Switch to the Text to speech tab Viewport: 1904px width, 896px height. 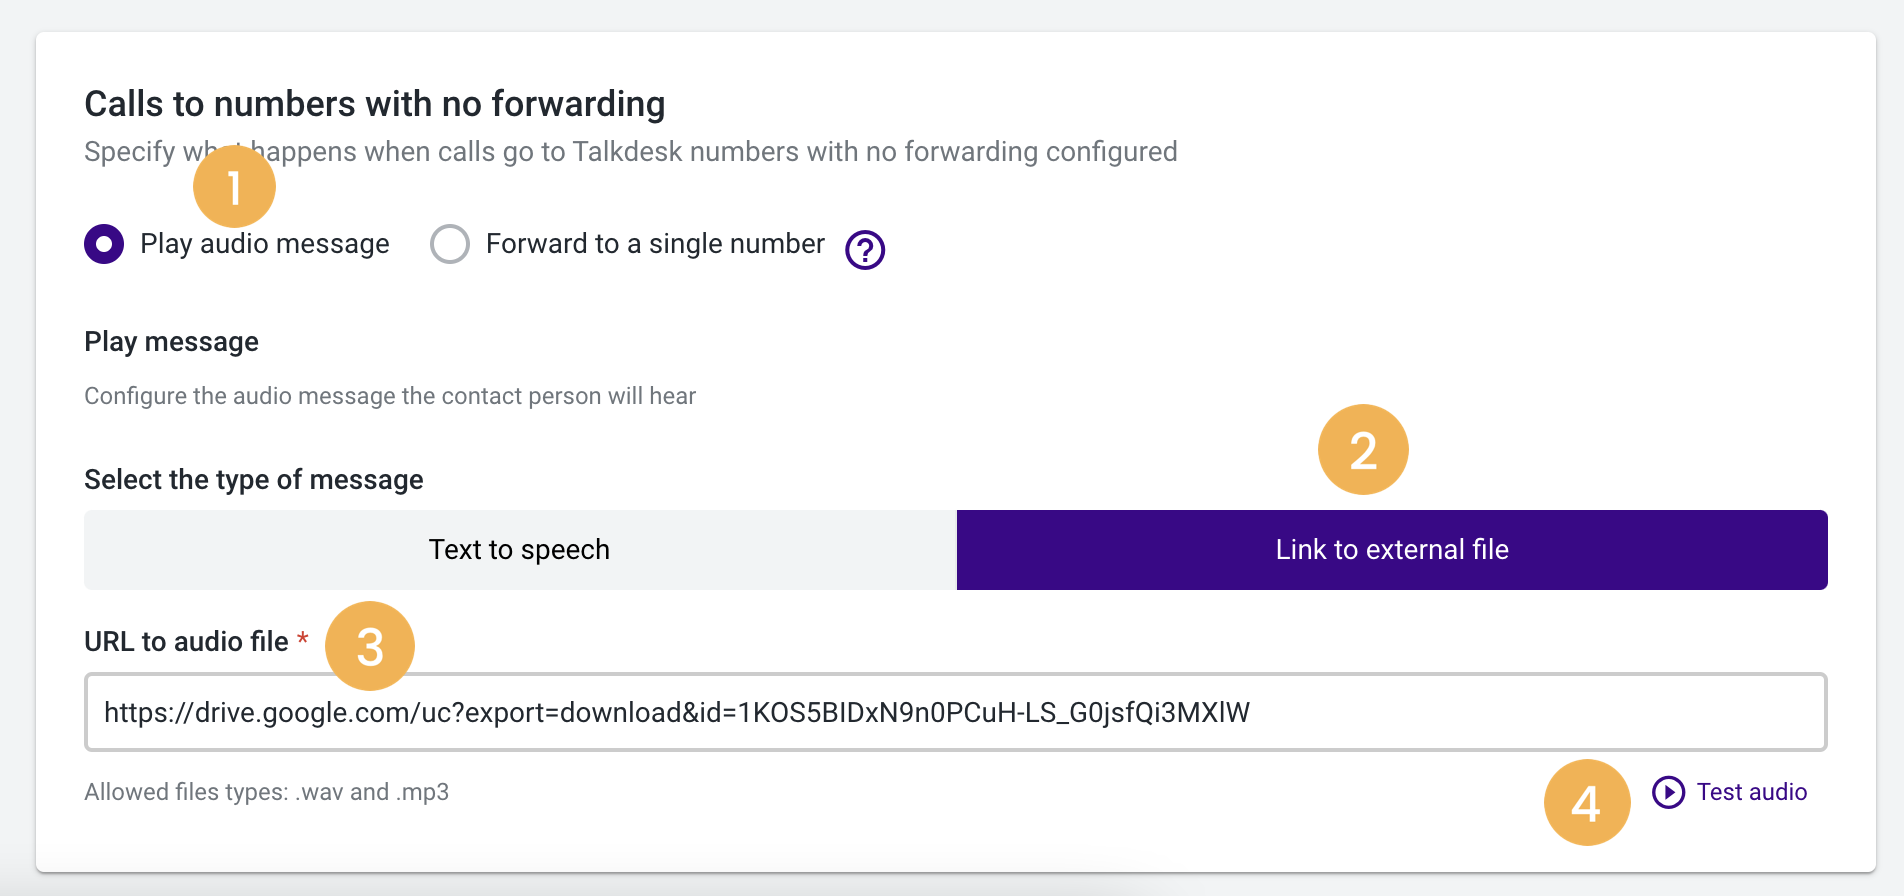(520, 550)
